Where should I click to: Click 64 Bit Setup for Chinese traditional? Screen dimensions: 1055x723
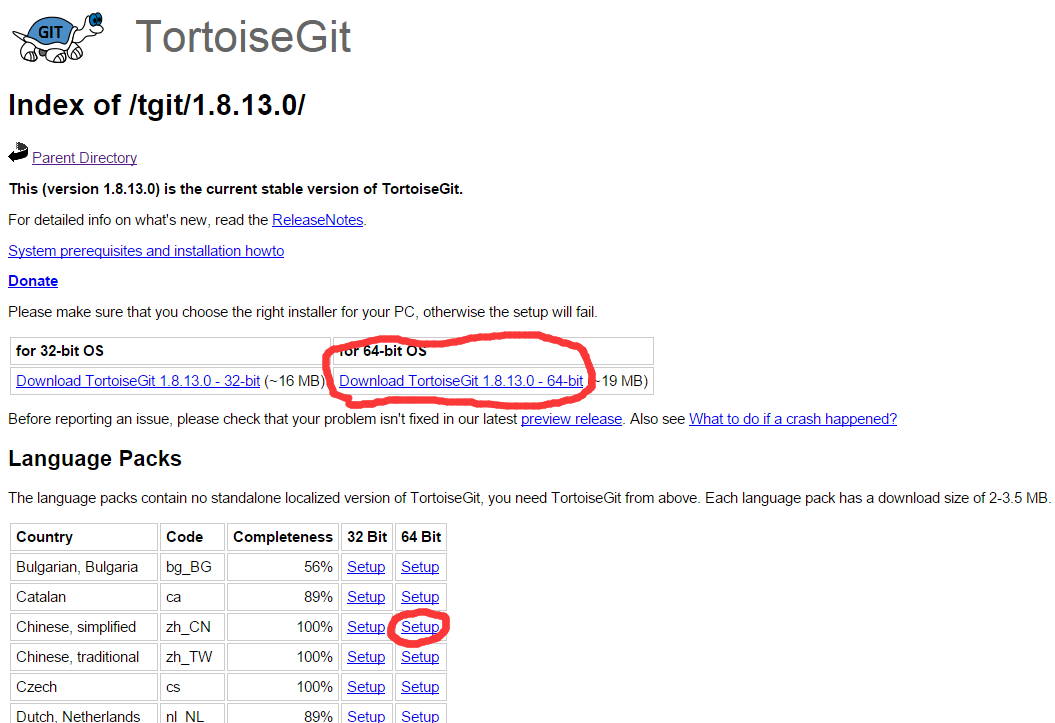pyautogui.click(x=420, y=657)
